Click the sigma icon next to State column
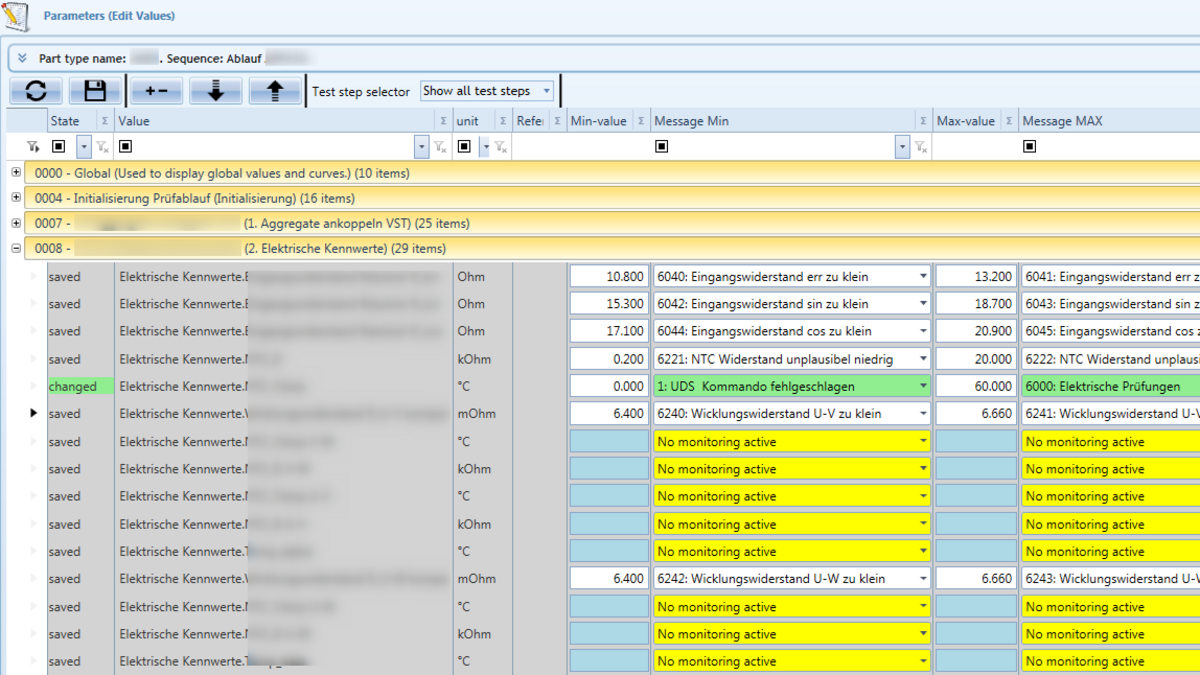The image size is (1200, 675). pos(104,121)
